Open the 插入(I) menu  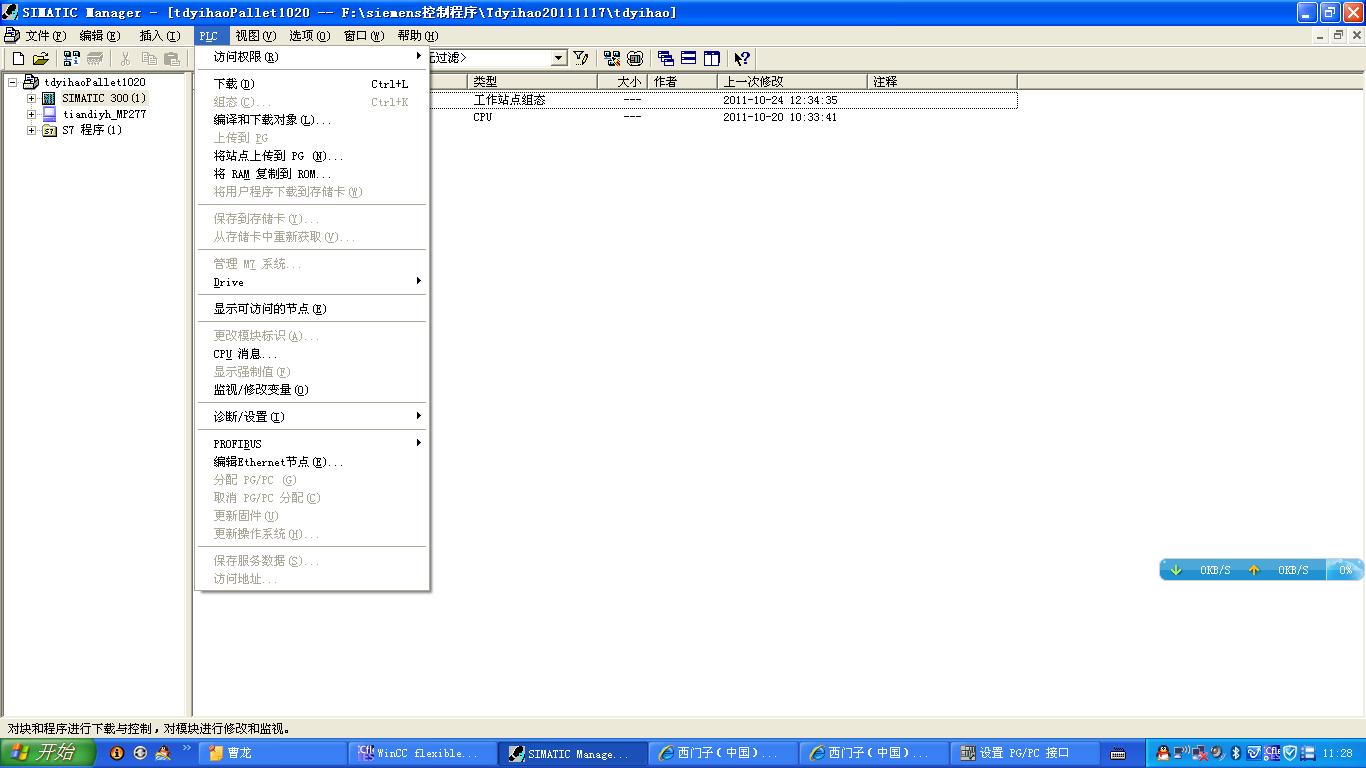click(159, 36)
